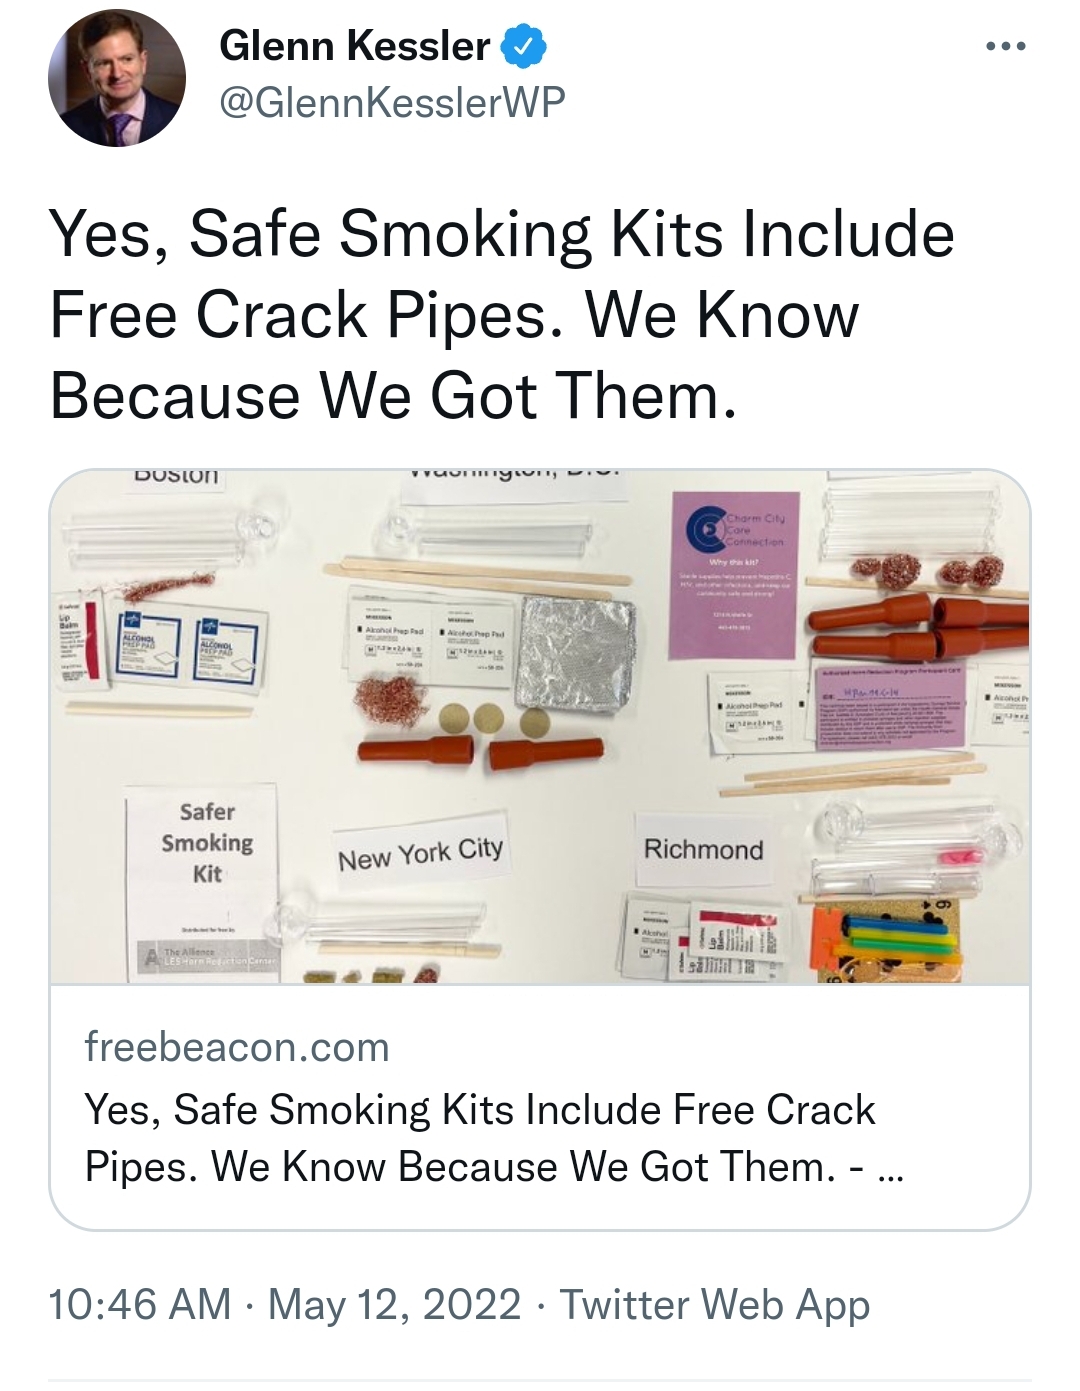Click the Boston label at image top
This screenshot has width=1080, height=1391.
(x=176, y=476)
